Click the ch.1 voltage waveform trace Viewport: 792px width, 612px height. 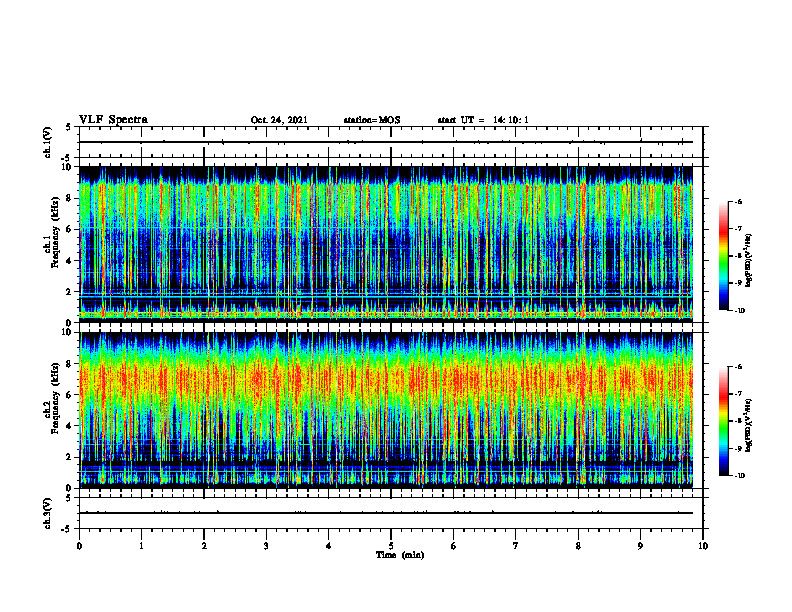click(x=386, y=142)
